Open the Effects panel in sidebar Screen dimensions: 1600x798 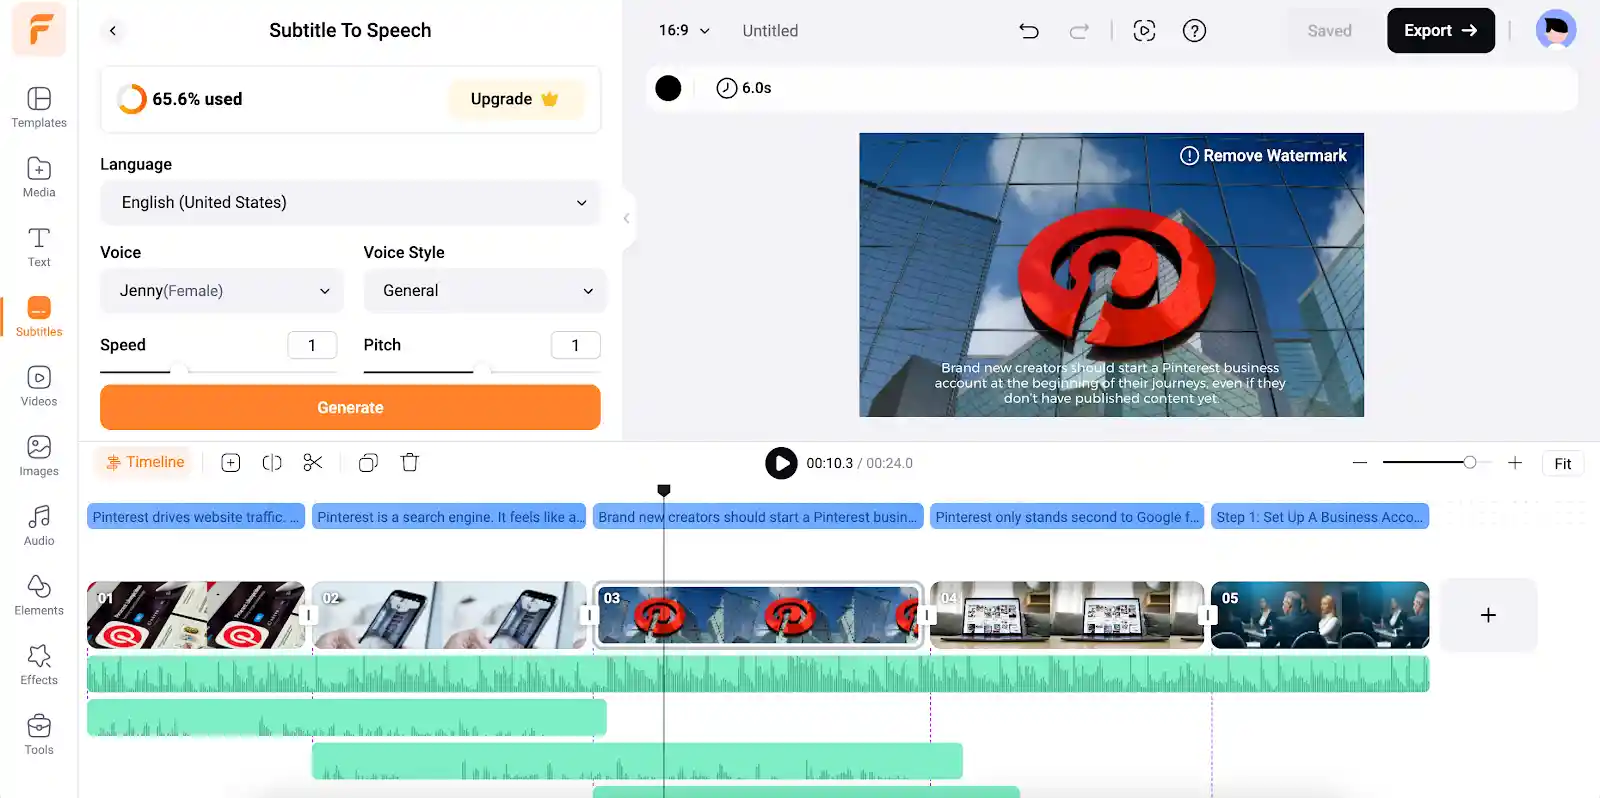click(x=39, y=665)
